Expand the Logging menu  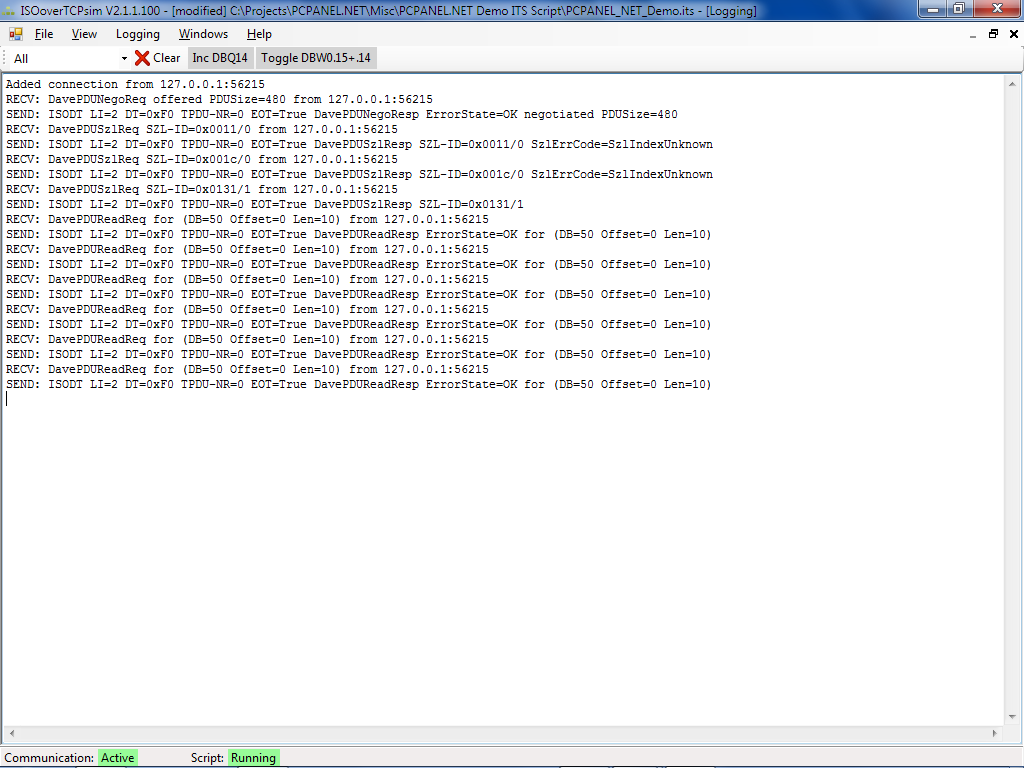[138, 34]
